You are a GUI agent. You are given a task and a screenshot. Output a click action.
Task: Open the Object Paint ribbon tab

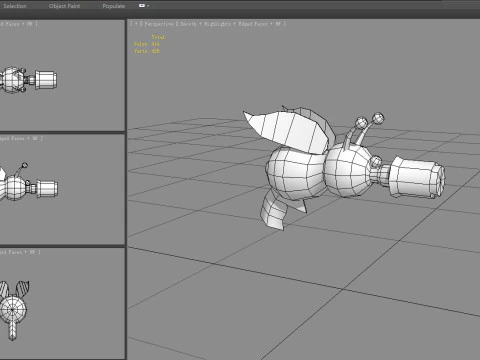(x=64, y=6)
